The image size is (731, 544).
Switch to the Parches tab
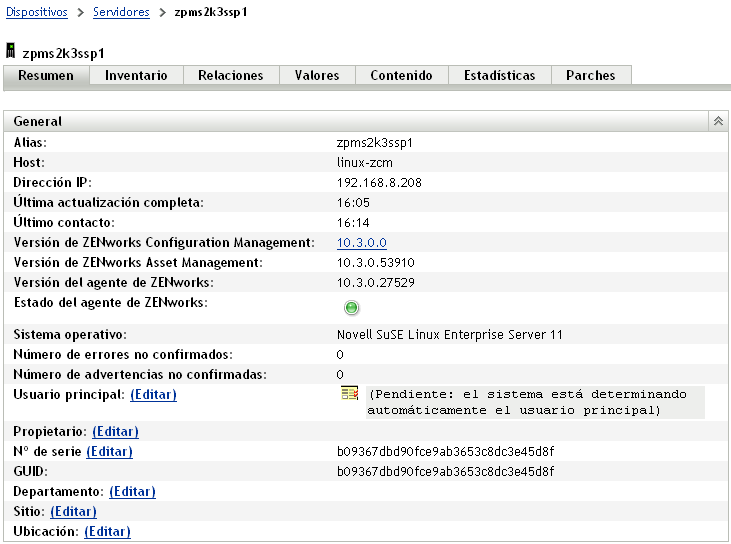[x=590, y=76]
